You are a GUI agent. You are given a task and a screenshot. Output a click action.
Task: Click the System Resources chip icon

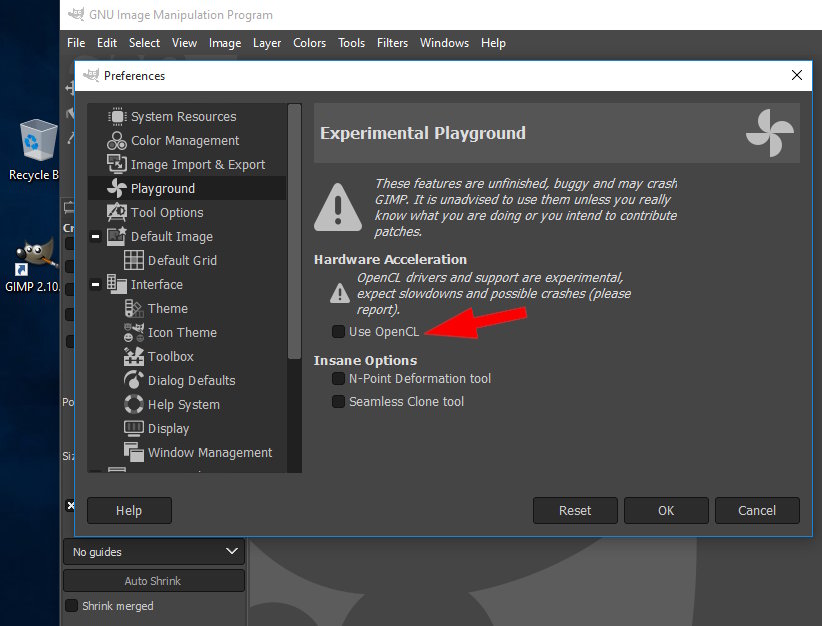coord(117,116)
